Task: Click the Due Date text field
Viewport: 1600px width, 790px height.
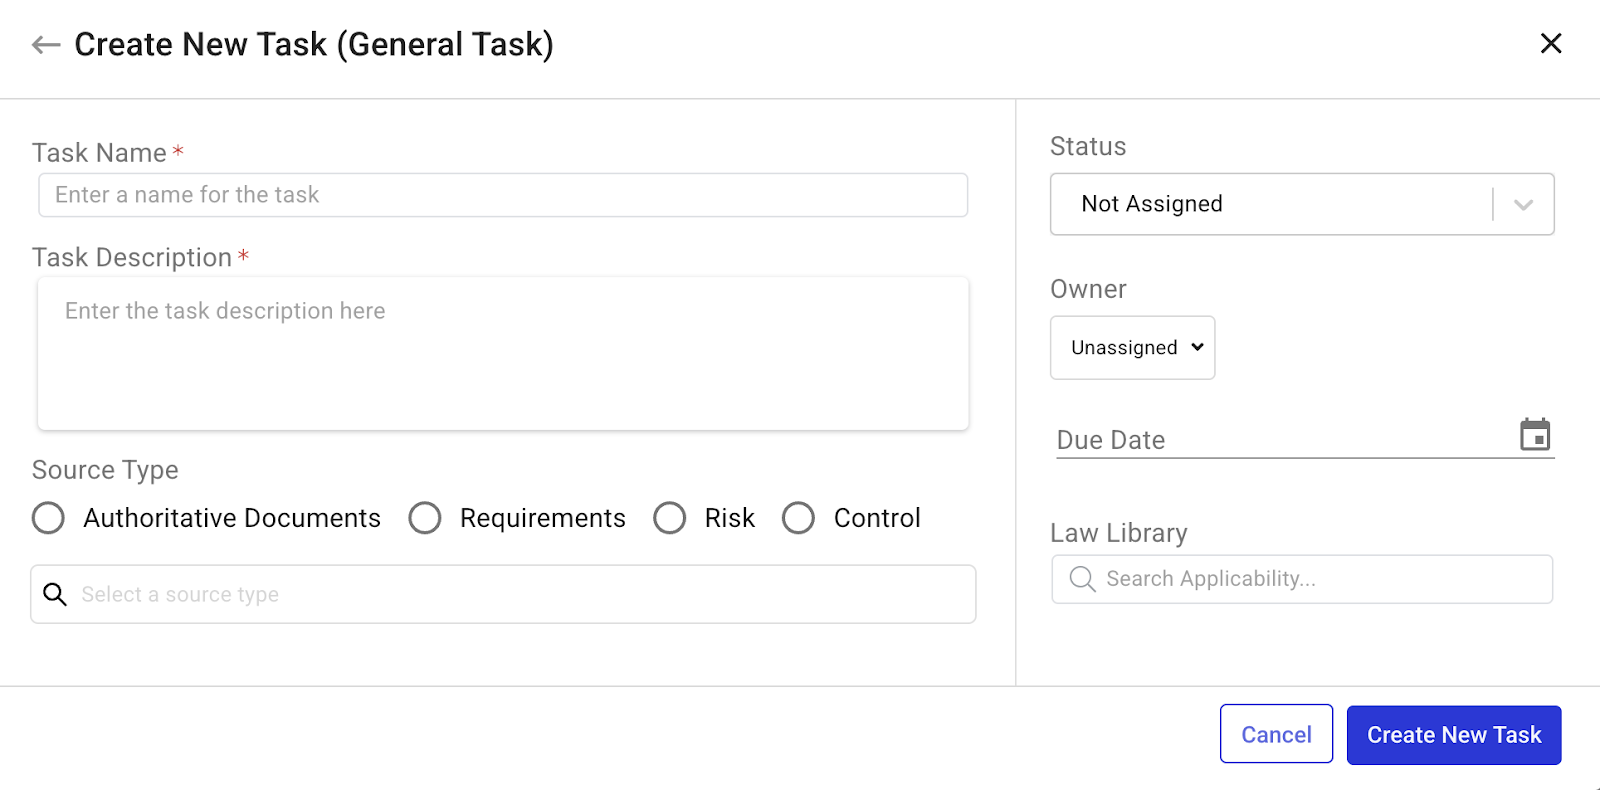Action: 1280,440
